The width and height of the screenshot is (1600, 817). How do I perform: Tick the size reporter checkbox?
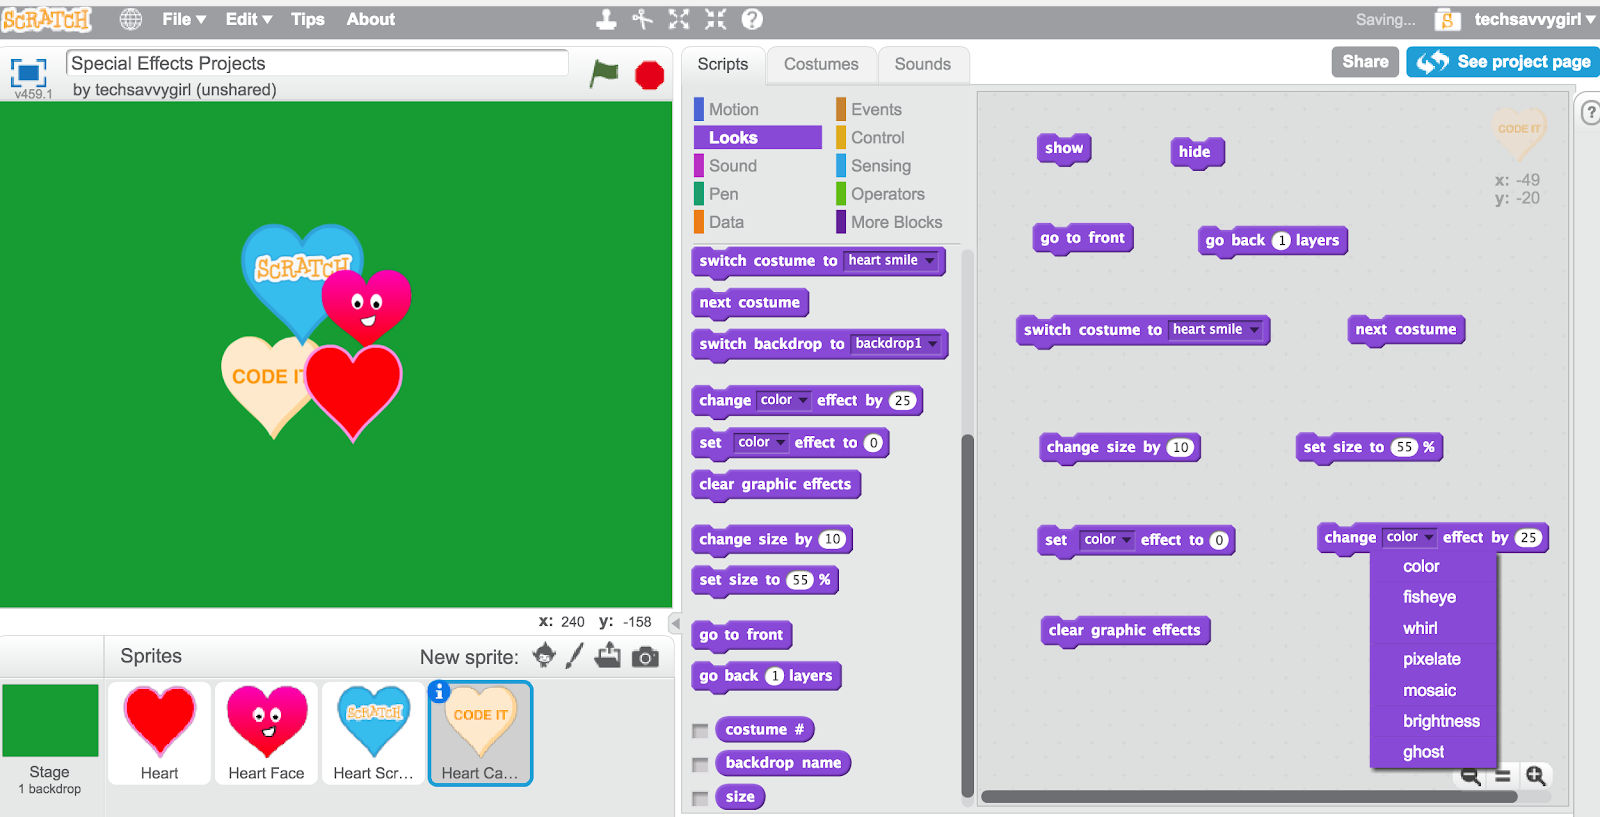tap(700, 798)
